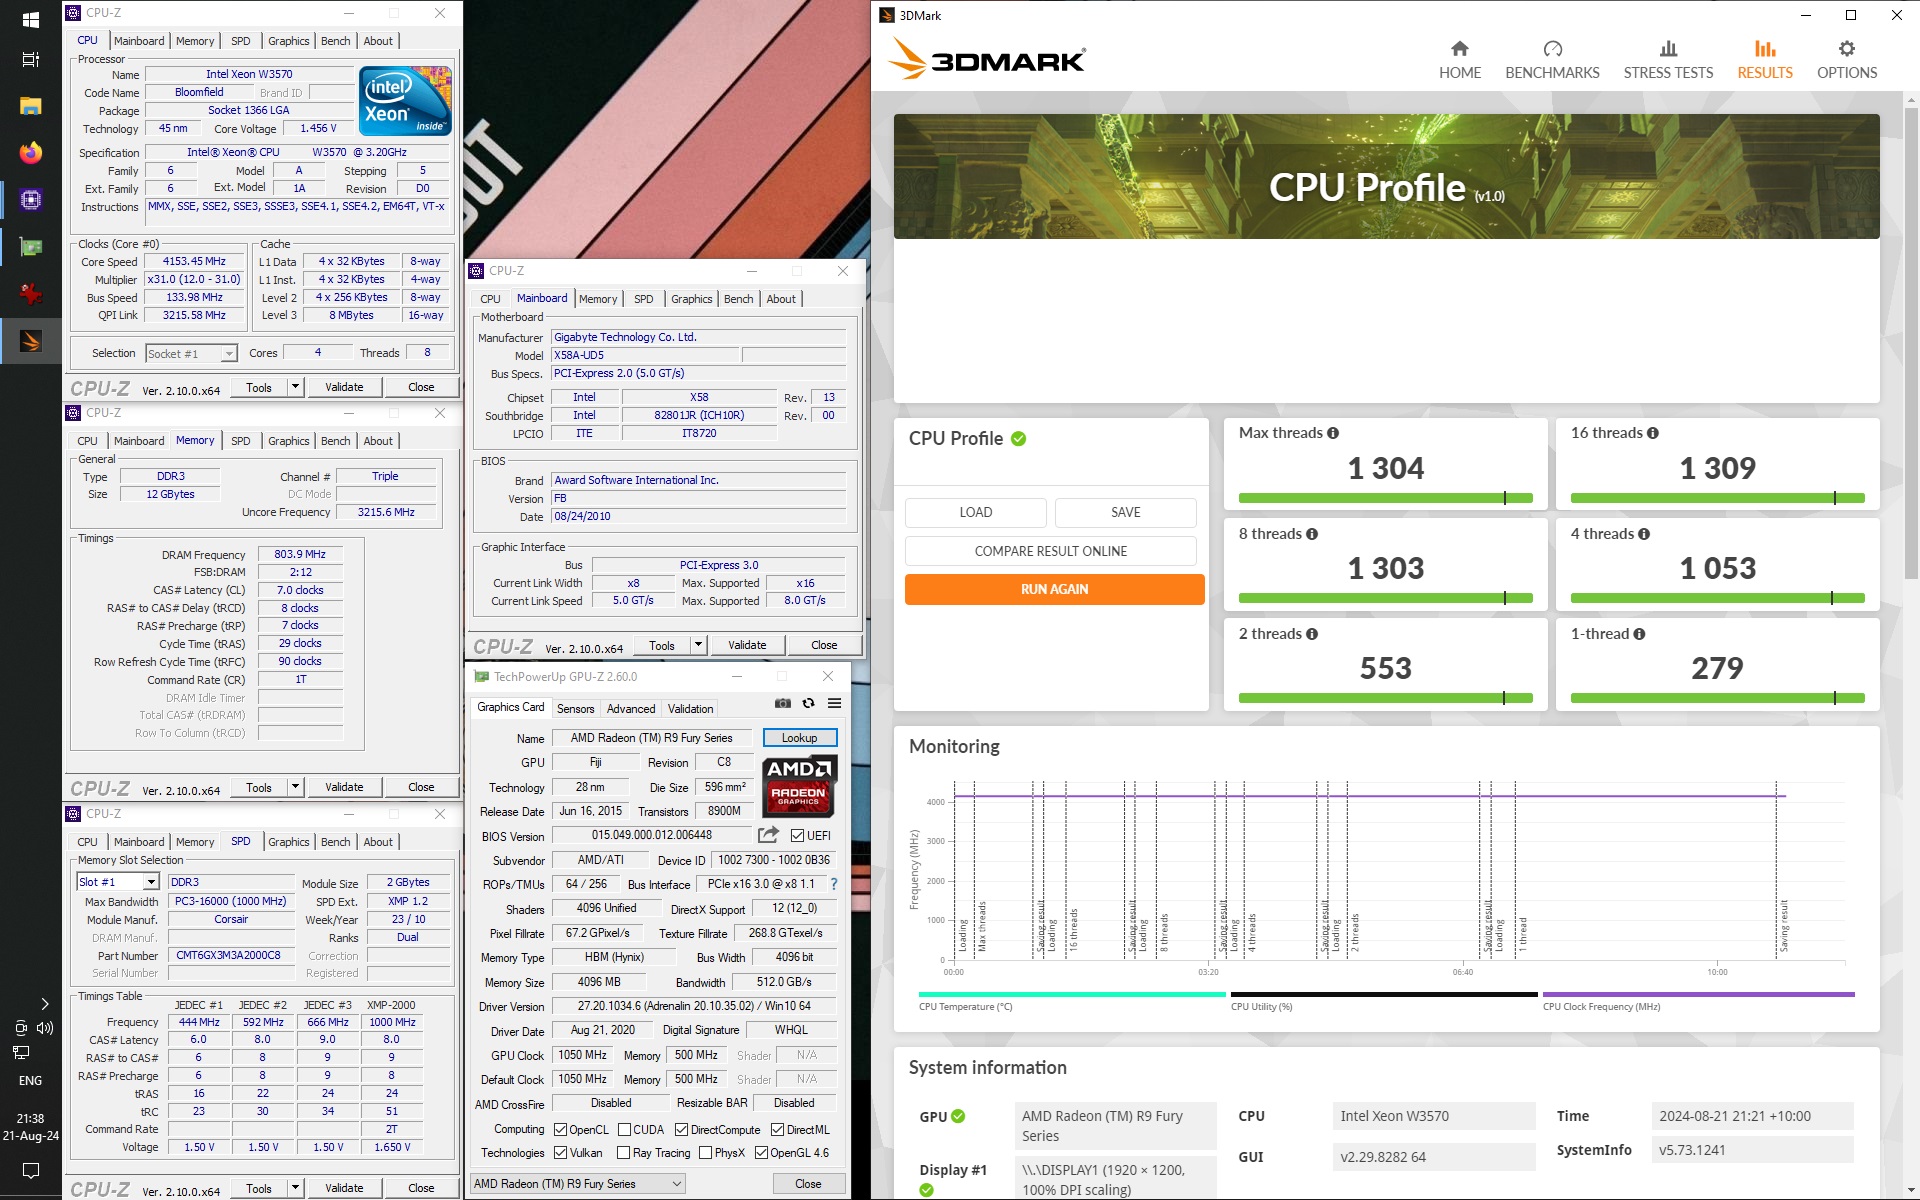Viewport: 1920px width, 1200px height.
Task: Toggle the DirectCompute checkbox
Action: click(681, 1130)
